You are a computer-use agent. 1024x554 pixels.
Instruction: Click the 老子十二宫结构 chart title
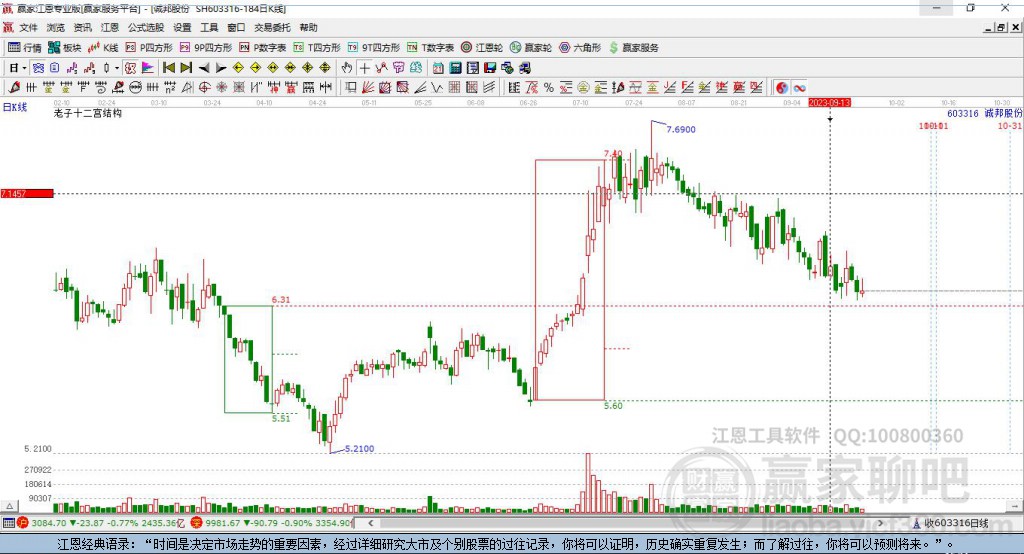(x=88, y=113)
